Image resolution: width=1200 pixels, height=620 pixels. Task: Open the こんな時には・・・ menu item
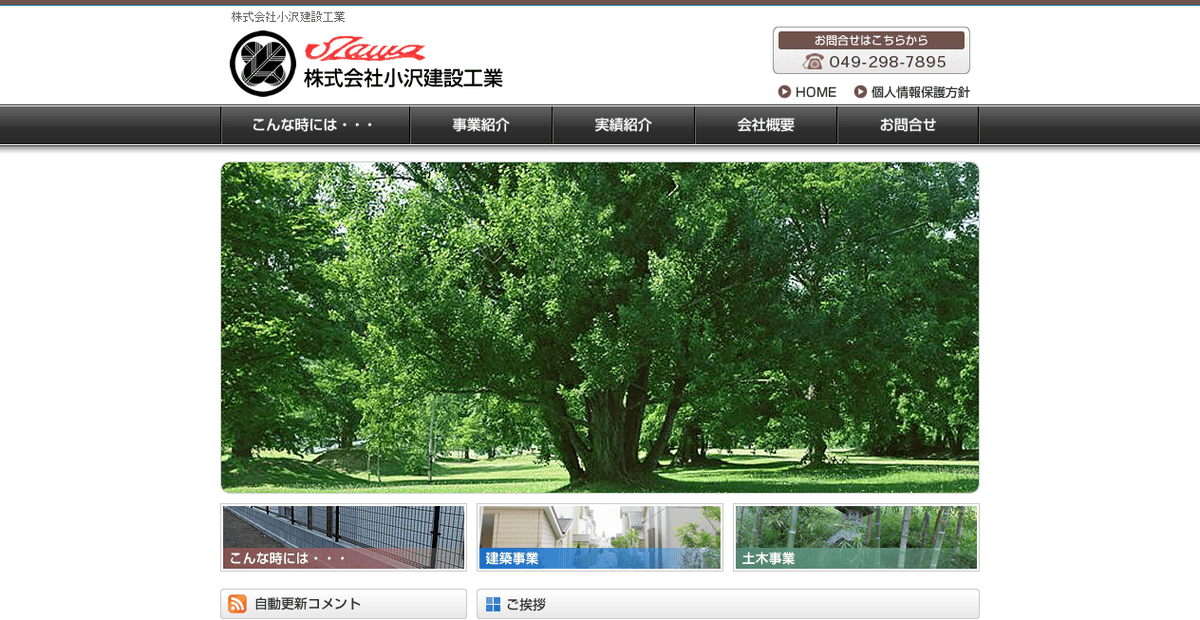click(x=315, y=124)
